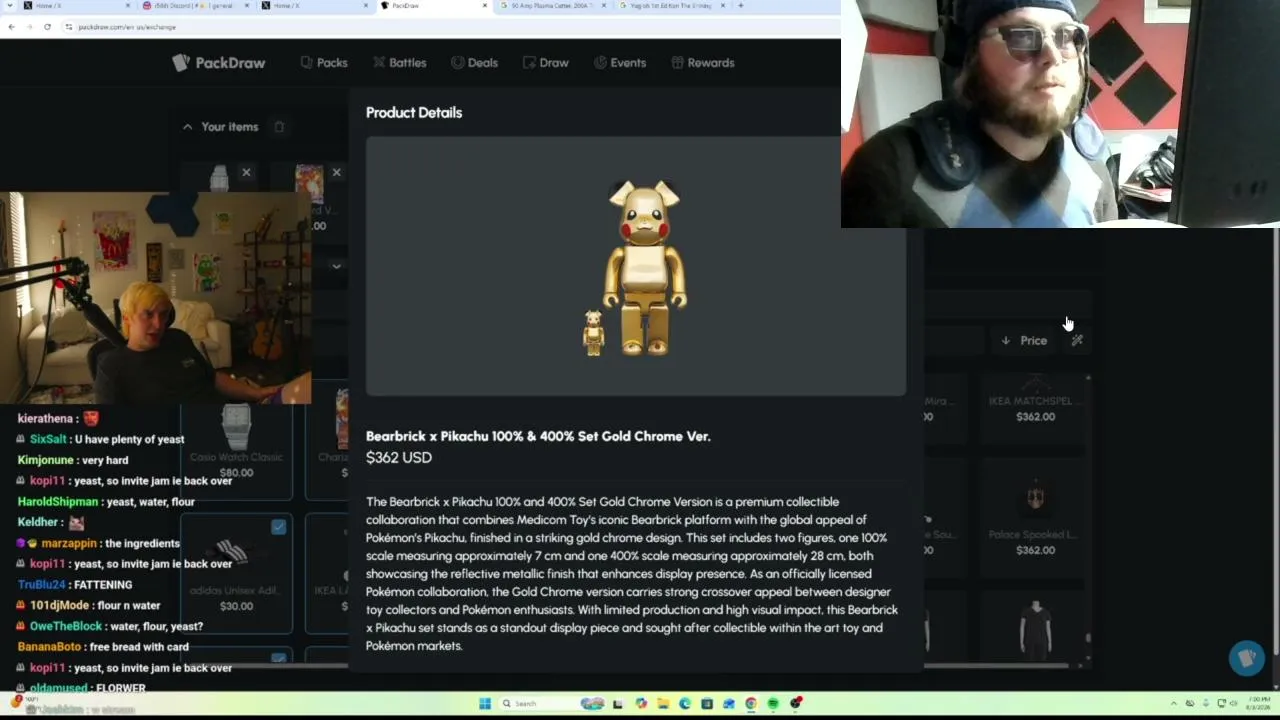The image size is (1280, 720).
Task: Click the packdraw.com address bar
Action: (x=450, y=27)
